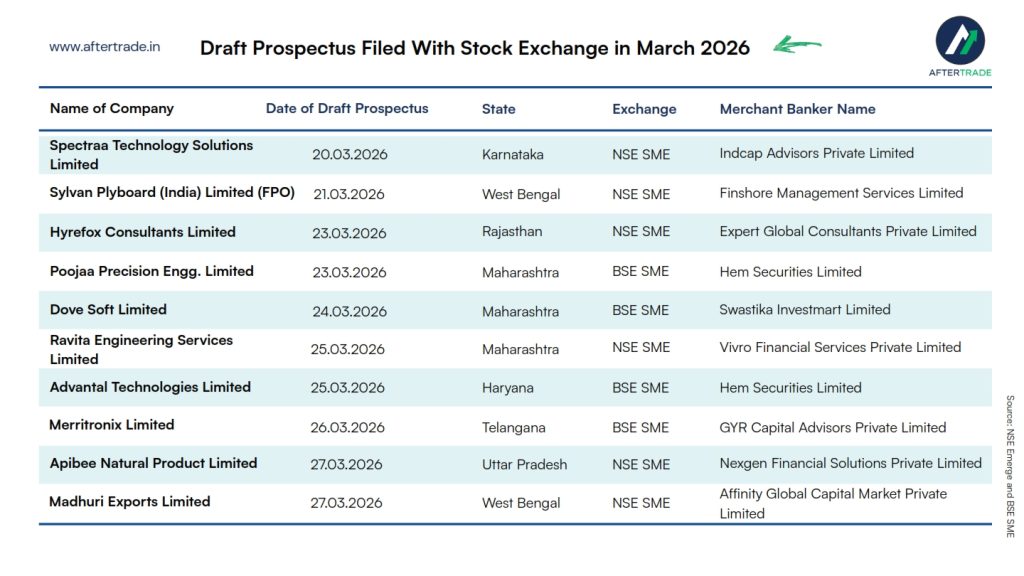Click the Exchange column header
This screenshot has height=576, width=1024.
click(644, 109)
